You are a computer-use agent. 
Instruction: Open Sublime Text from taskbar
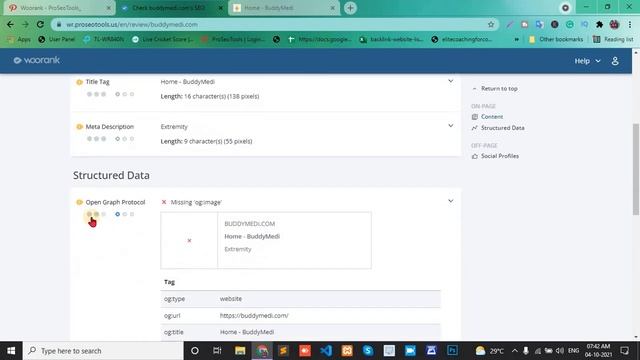point(283,351)
